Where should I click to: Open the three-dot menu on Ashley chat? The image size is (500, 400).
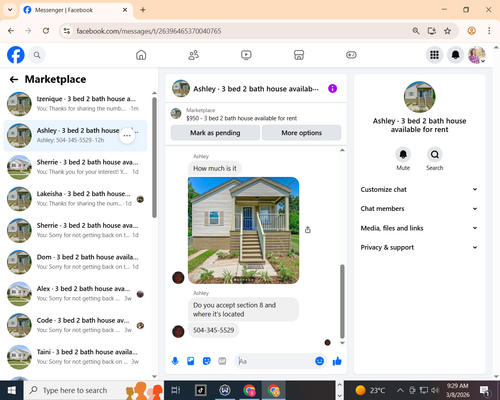coord(127,136)
